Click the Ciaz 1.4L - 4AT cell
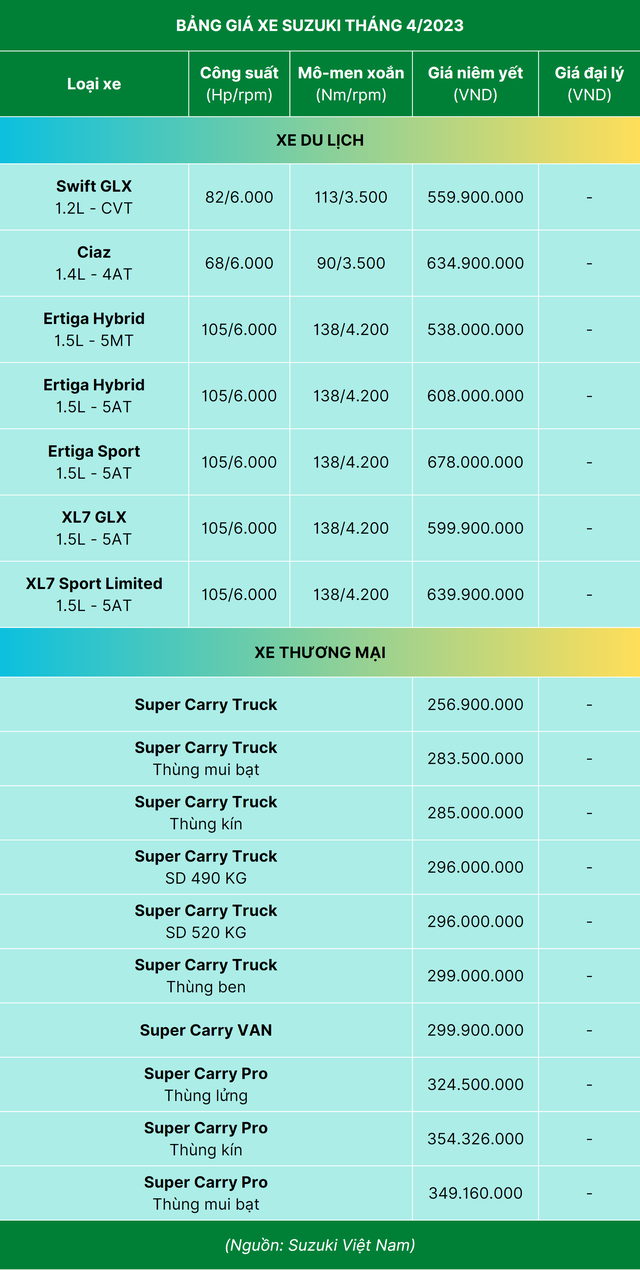This screenshot has width=640, height=1270. 94,263
